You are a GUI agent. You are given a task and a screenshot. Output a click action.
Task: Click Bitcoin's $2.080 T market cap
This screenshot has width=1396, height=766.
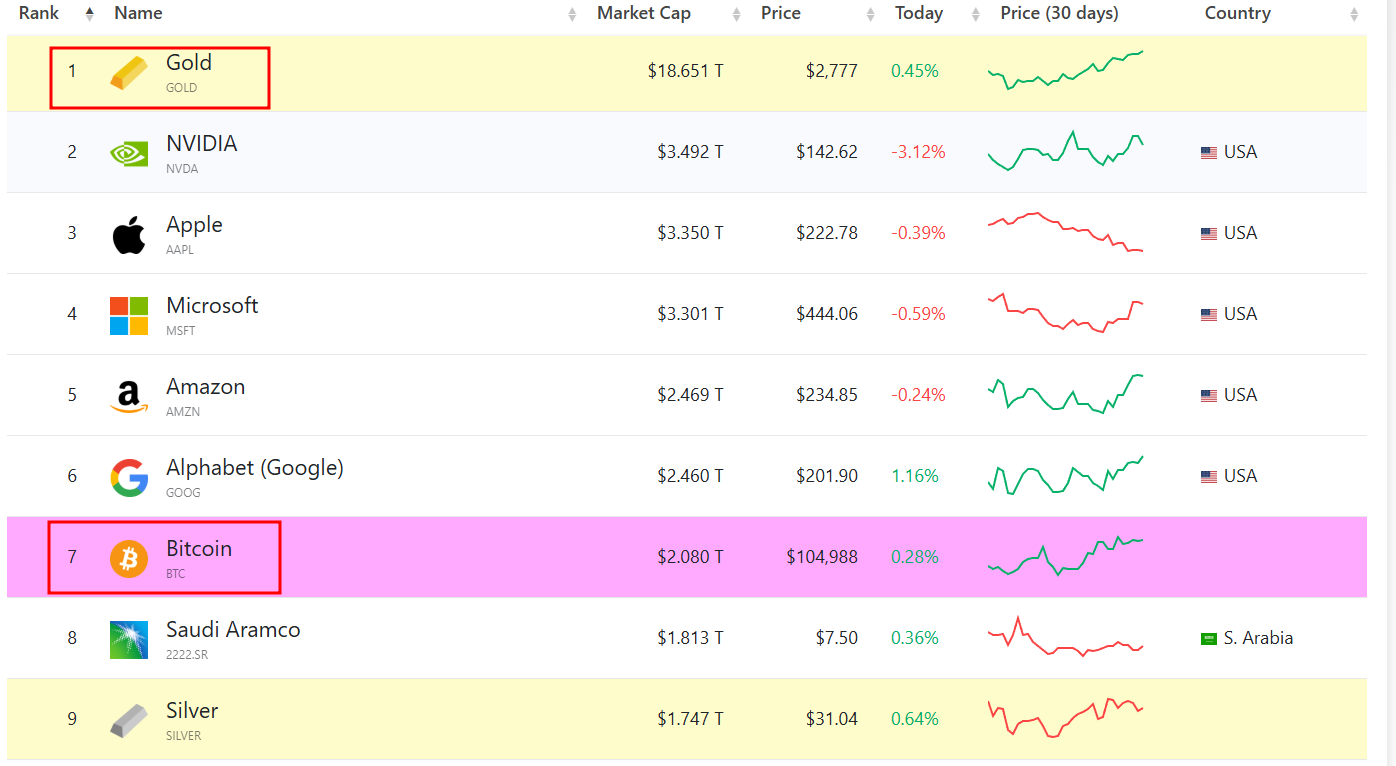pos(690,557)
